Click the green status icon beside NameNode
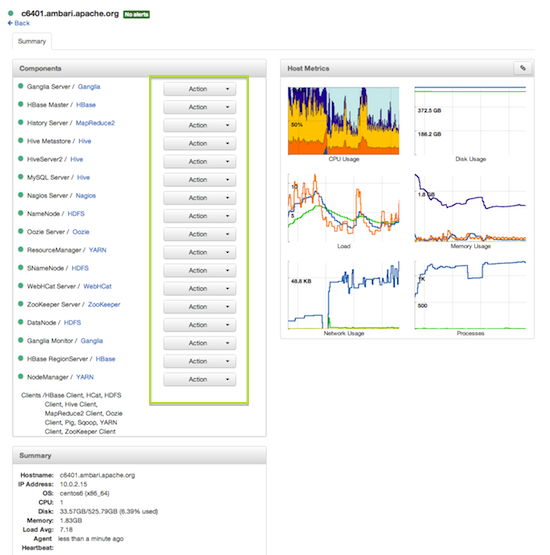Viewport: 550px width, 555px height. coord(21,213)
